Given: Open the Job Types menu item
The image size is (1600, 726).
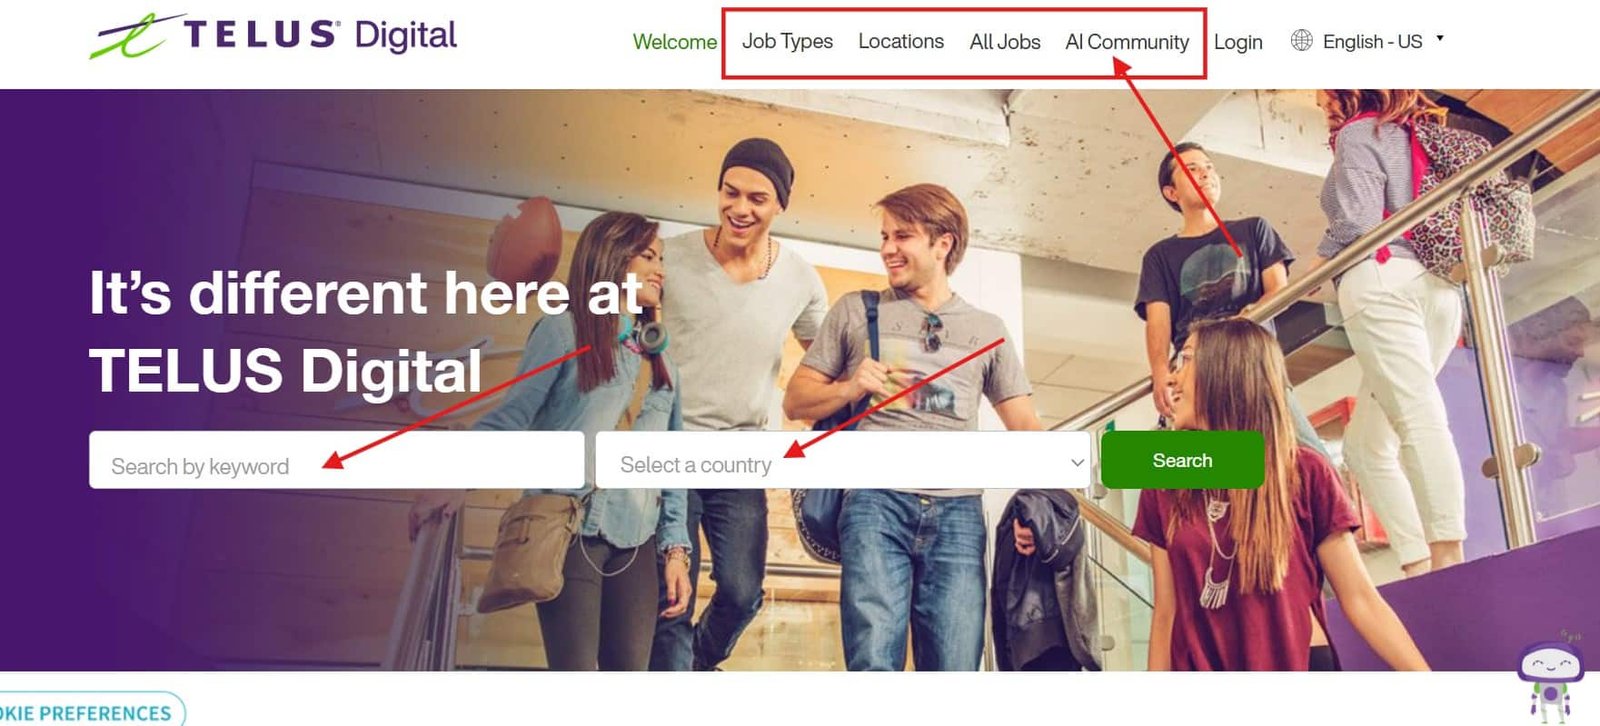Looking at the screenshot, I should 787,42.
